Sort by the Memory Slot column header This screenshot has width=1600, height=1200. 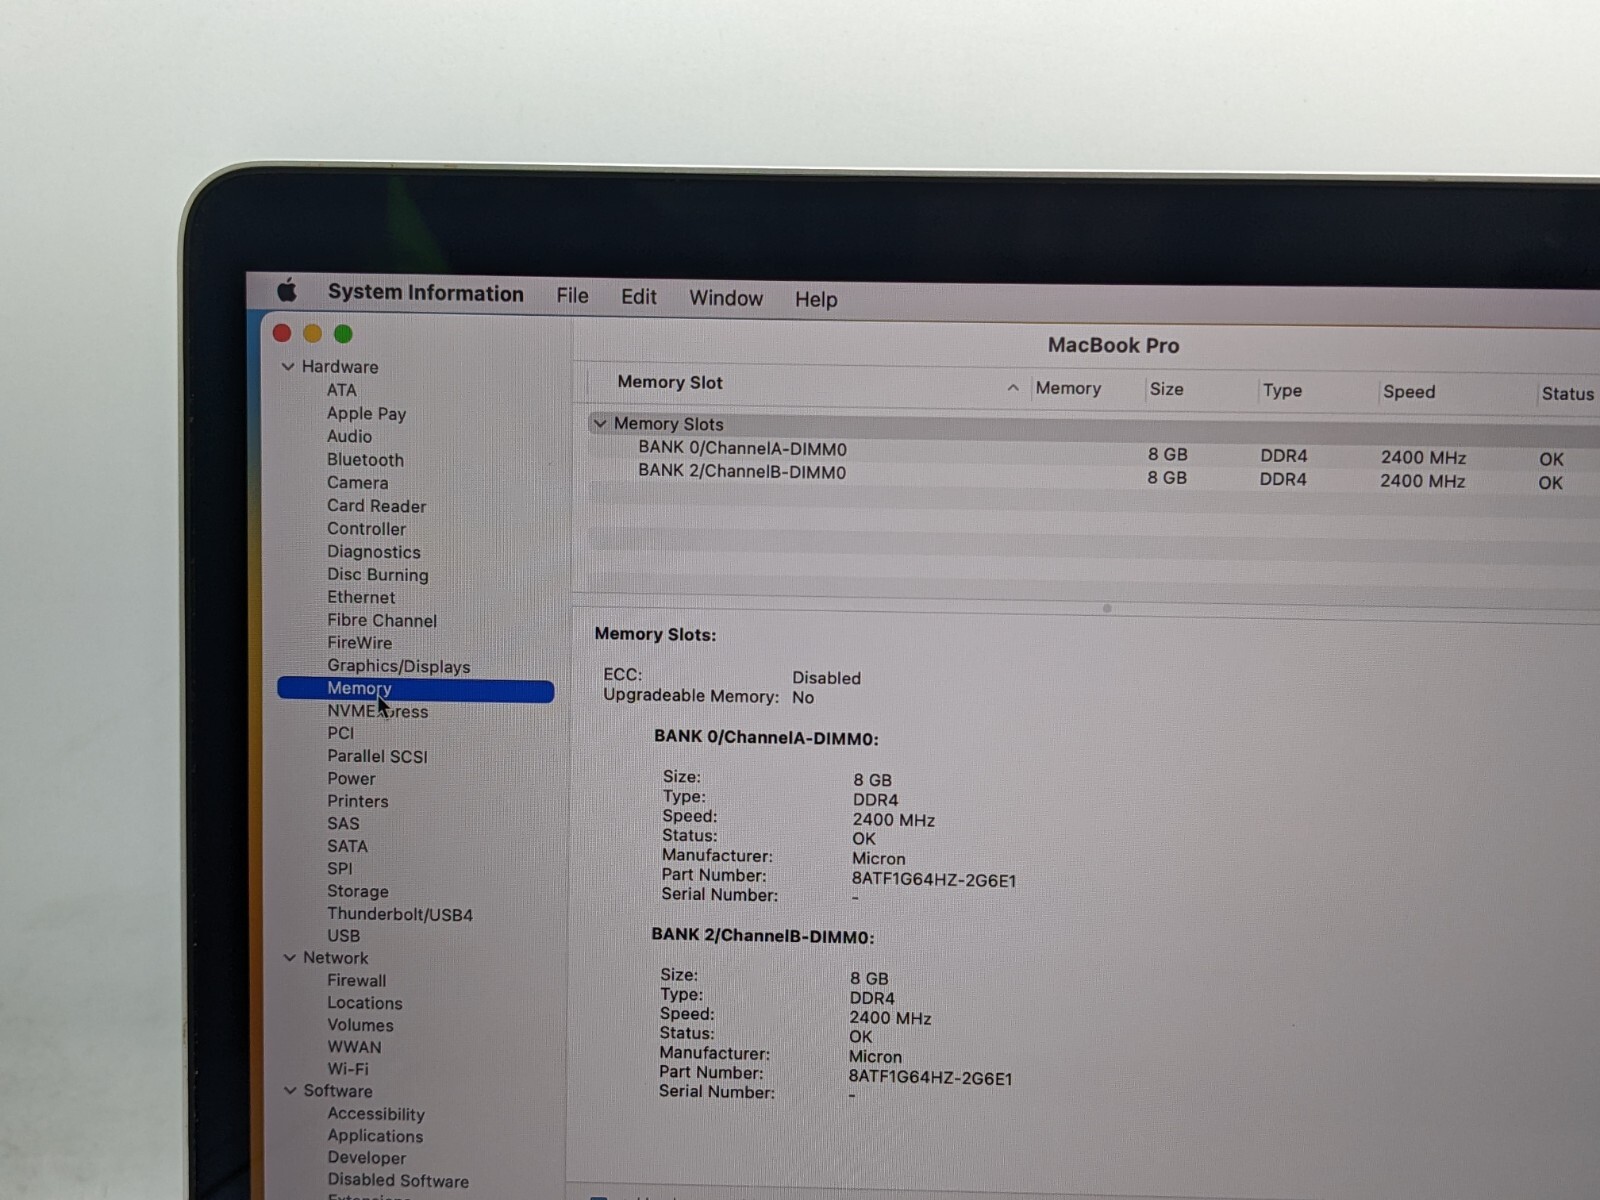pos(670,382)
